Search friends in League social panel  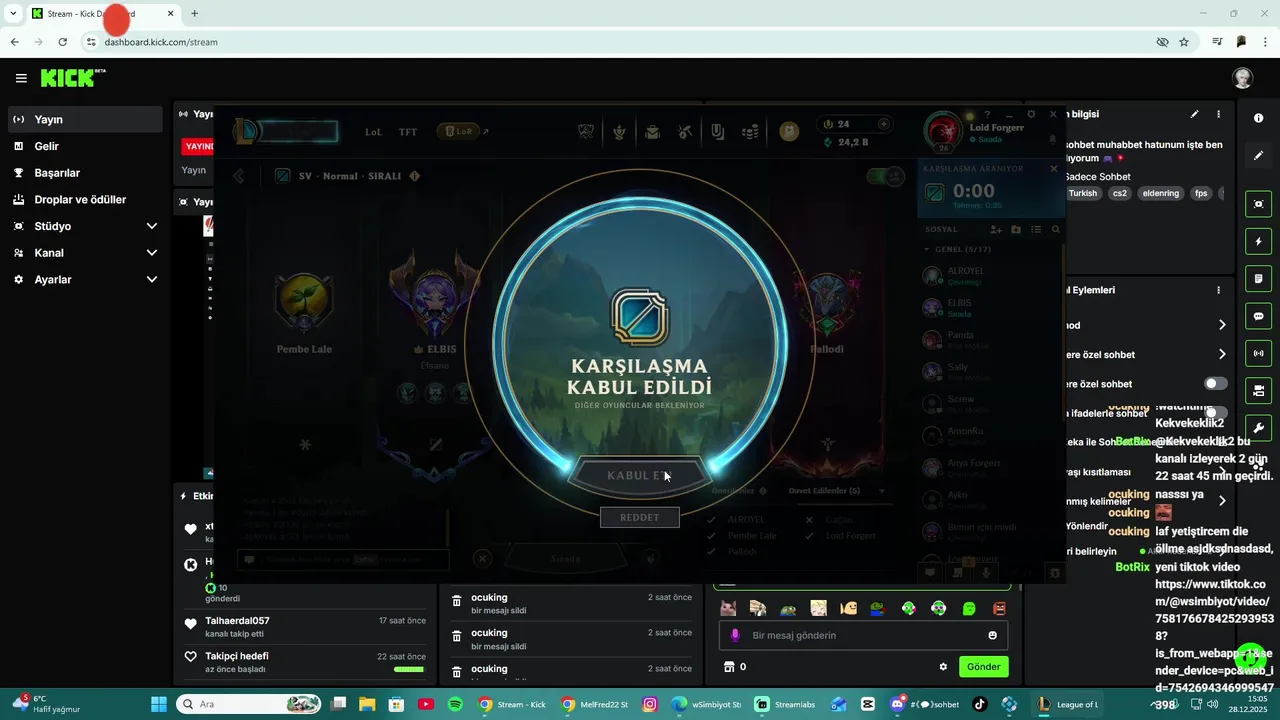(1055, 229)
